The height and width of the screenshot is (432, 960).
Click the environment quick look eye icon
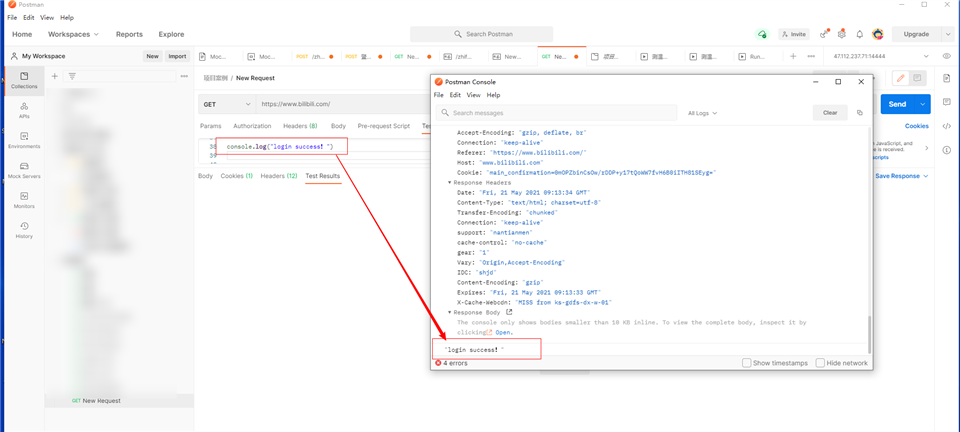click(947, 56)
